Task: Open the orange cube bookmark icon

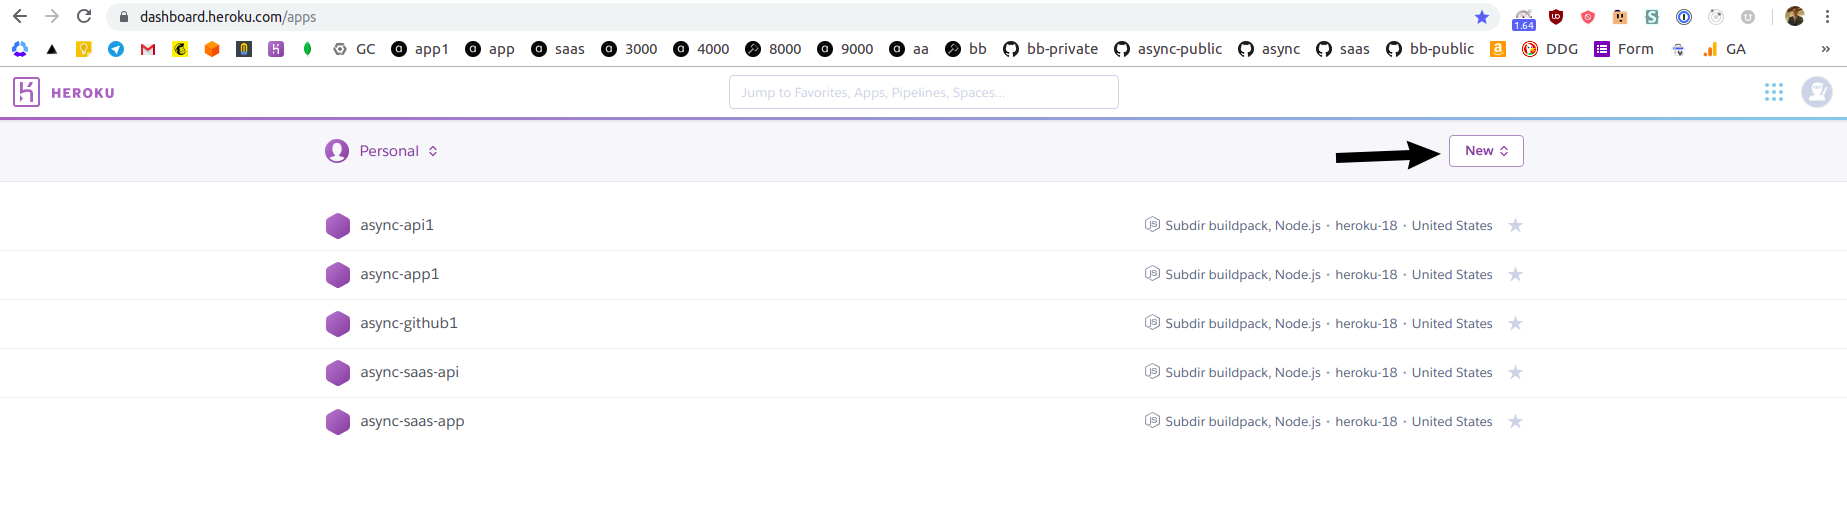Action: coord(212,49)
